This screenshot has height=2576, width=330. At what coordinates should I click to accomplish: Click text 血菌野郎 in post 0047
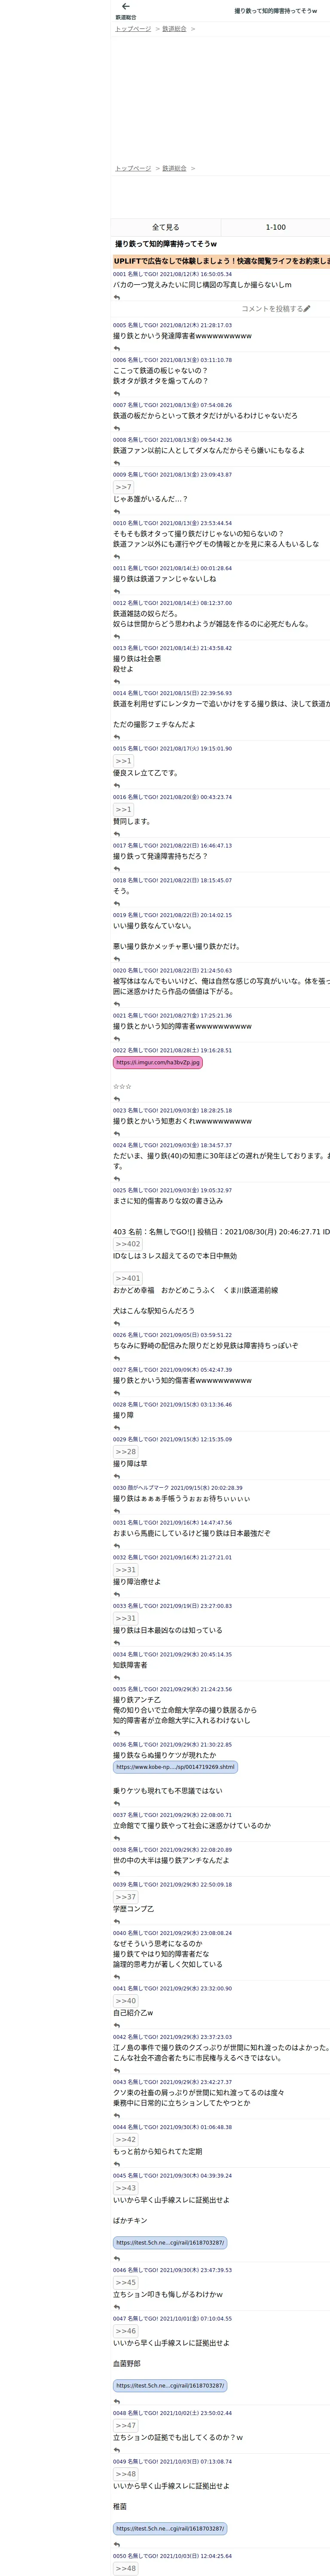tap(127, 2364)
